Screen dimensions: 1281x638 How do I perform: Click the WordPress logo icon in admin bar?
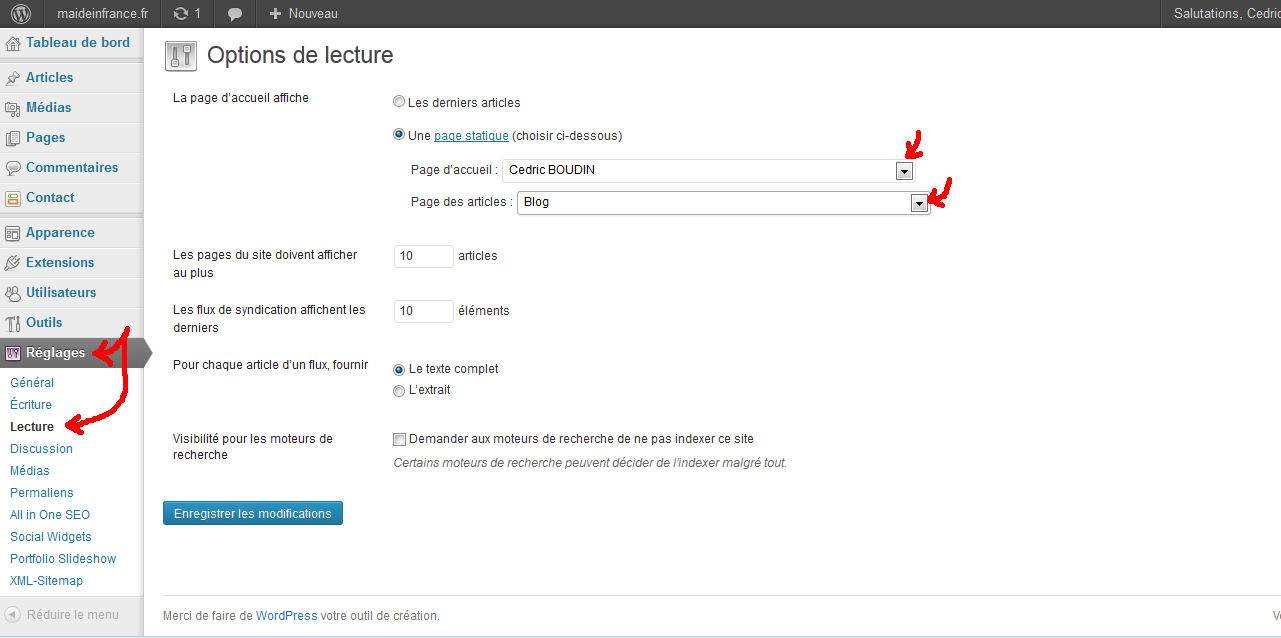[21, 14]
